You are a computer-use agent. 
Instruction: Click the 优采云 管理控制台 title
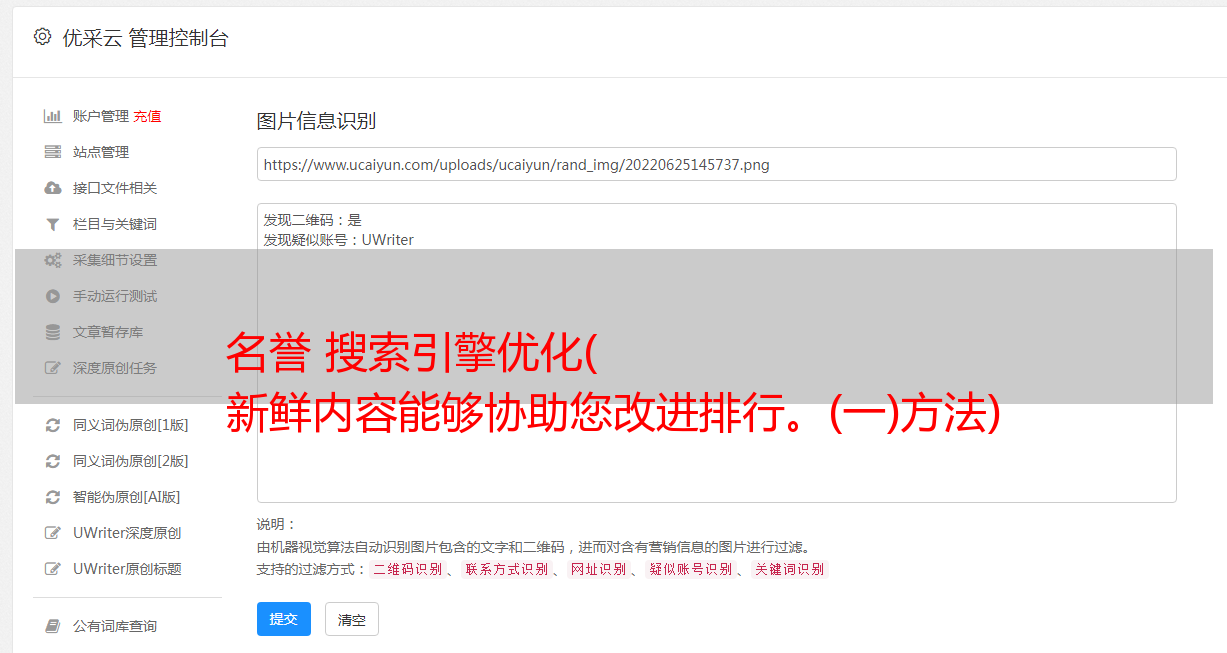pos(145,38)
